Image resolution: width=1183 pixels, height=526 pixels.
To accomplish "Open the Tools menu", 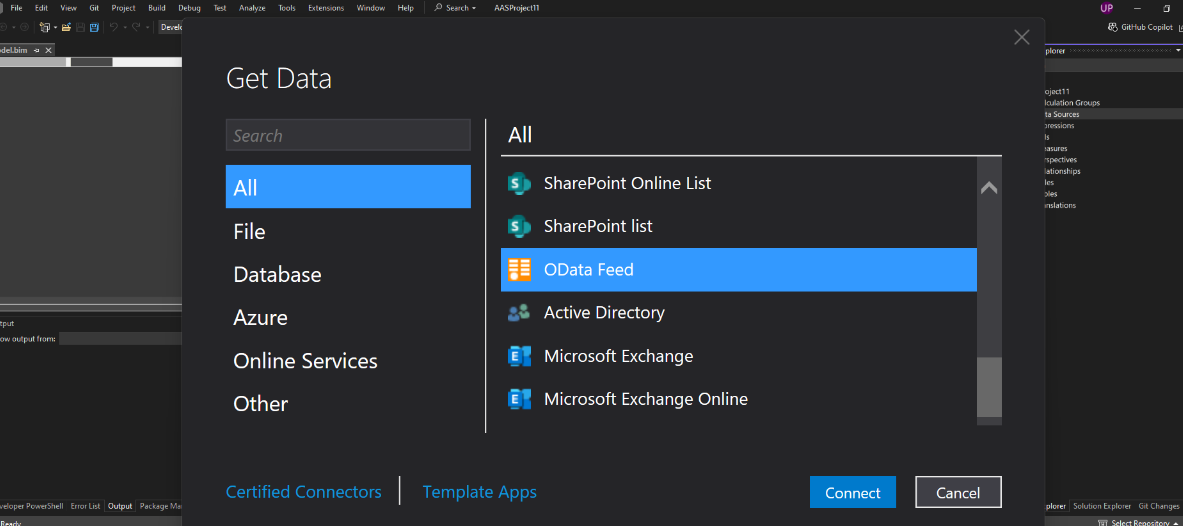I will [287, 8].
